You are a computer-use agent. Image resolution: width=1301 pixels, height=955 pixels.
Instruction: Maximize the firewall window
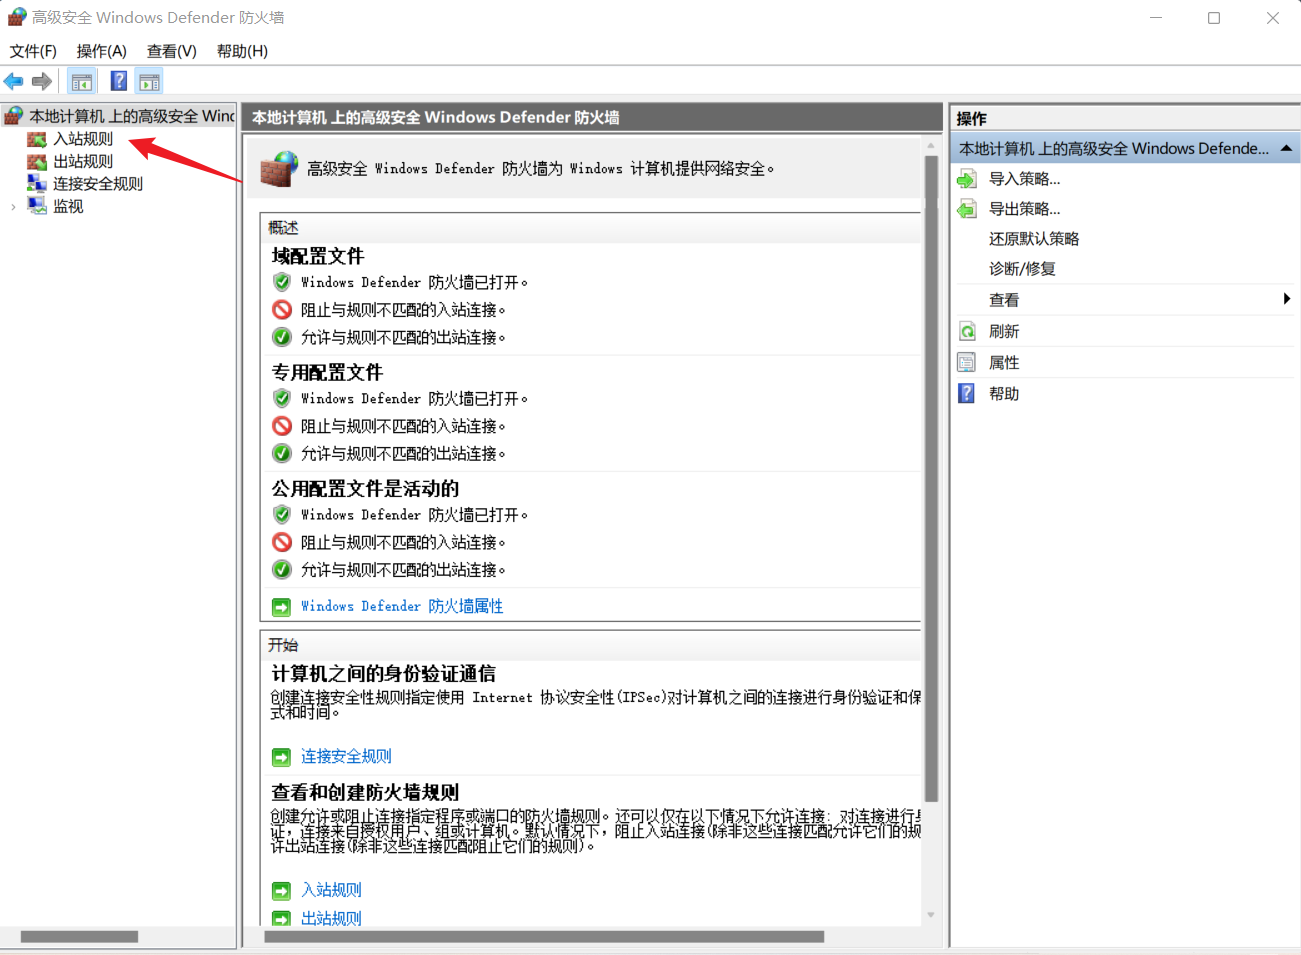1214,18
